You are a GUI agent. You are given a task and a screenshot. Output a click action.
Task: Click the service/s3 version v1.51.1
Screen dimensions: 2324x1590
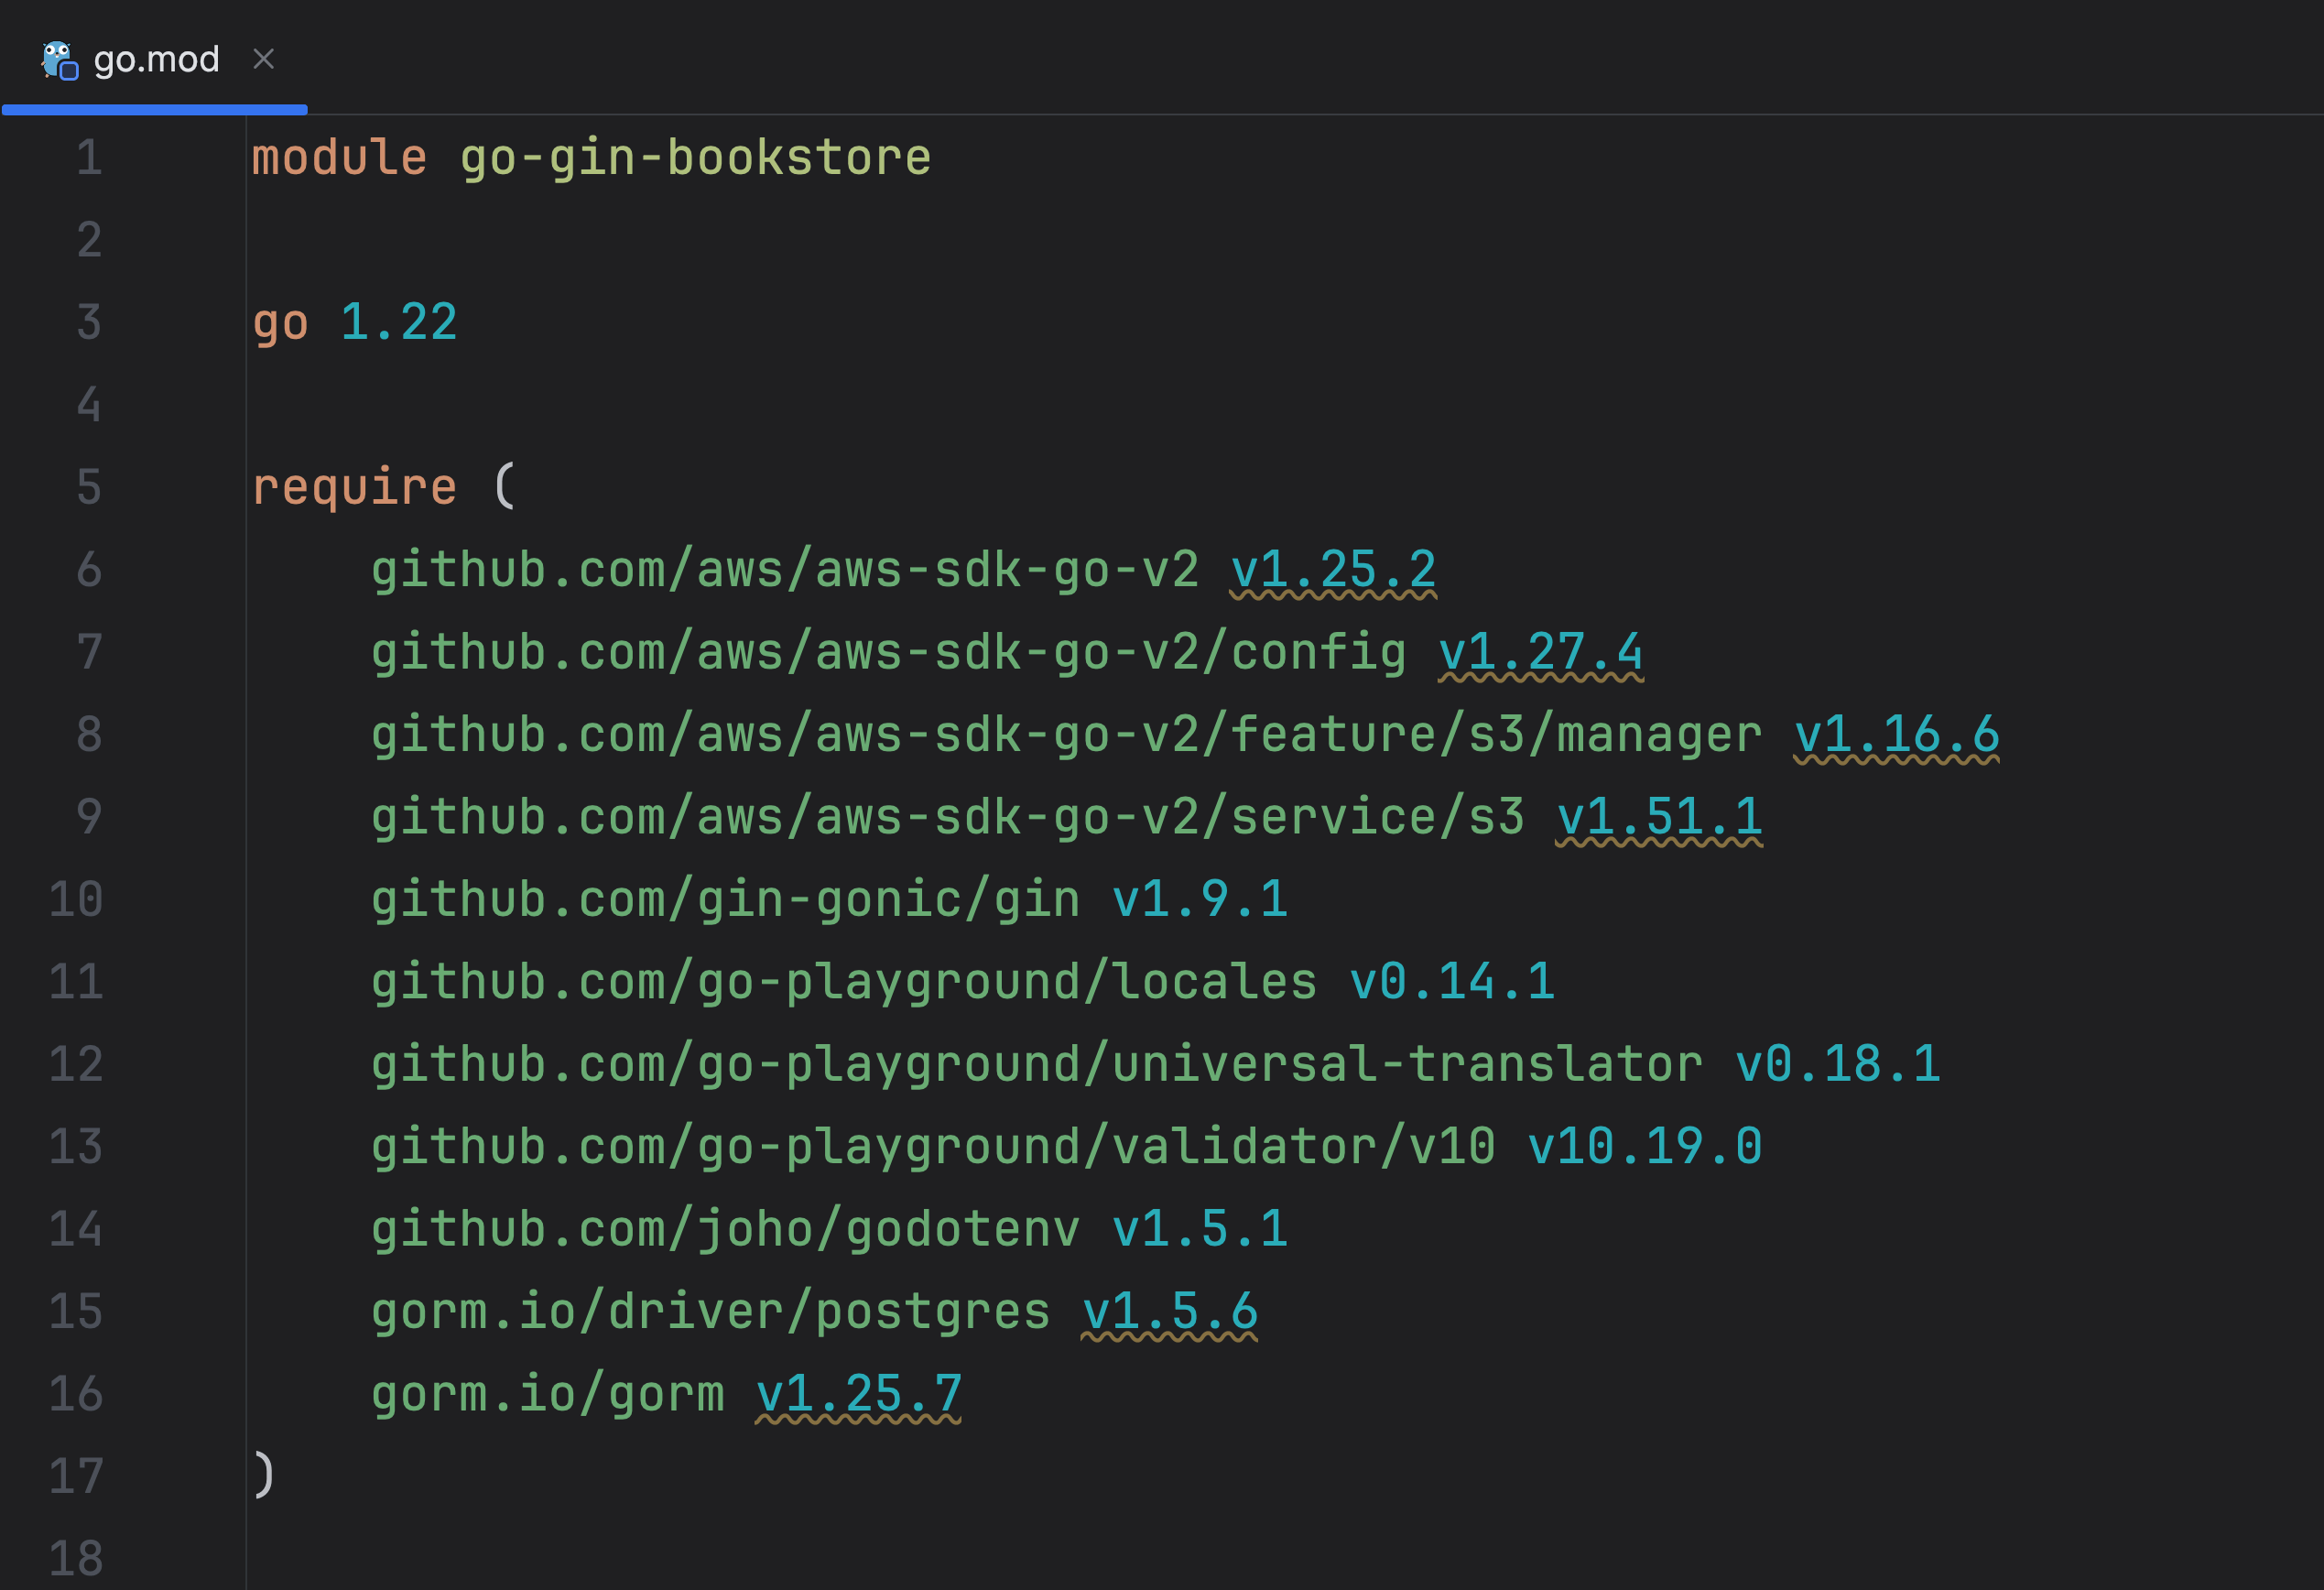[1659, 818]
